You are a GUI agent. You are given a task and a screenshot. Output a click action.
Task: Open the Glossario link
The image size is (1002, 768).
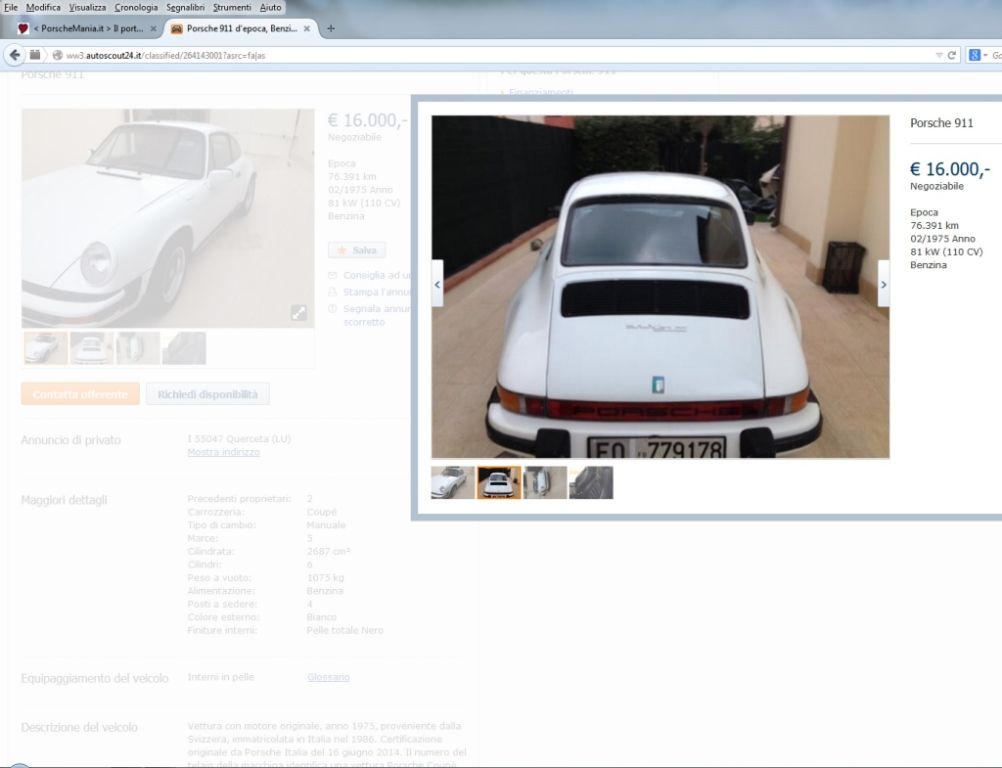[x=328, y=677]
